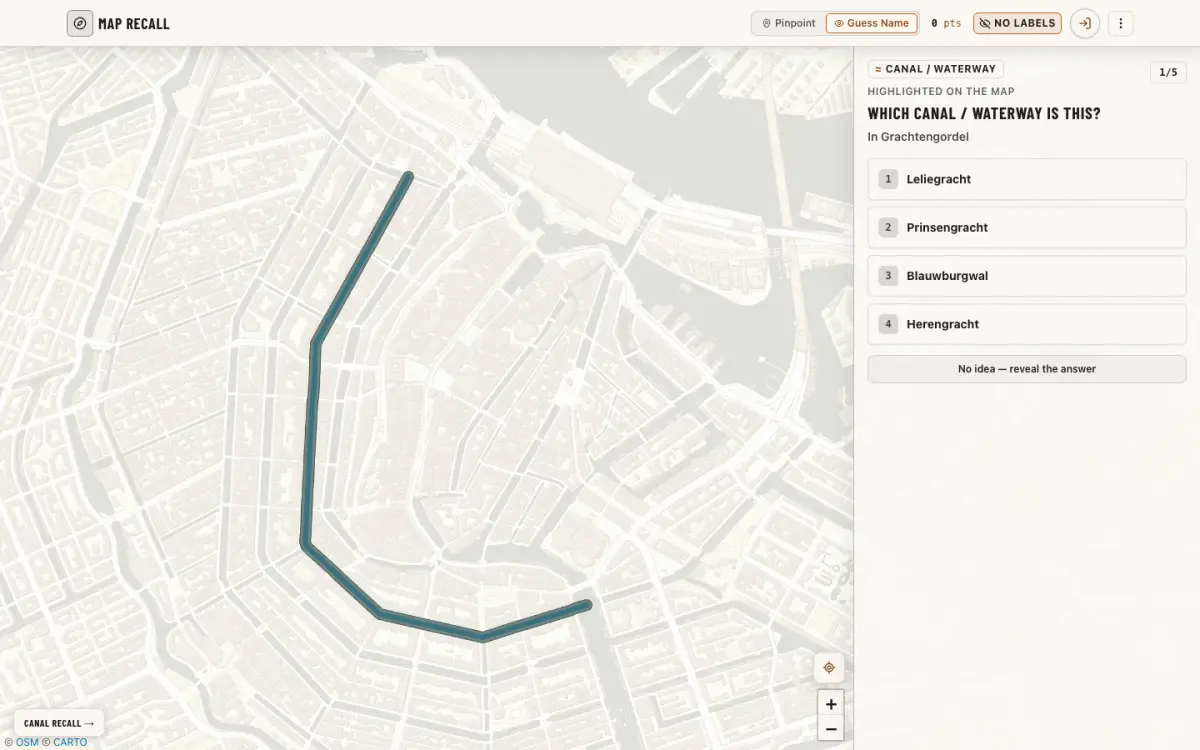This screenshot has height=750, width=1200.
Task: Zoom out the map with minus
Action: (x=830, y=729)
